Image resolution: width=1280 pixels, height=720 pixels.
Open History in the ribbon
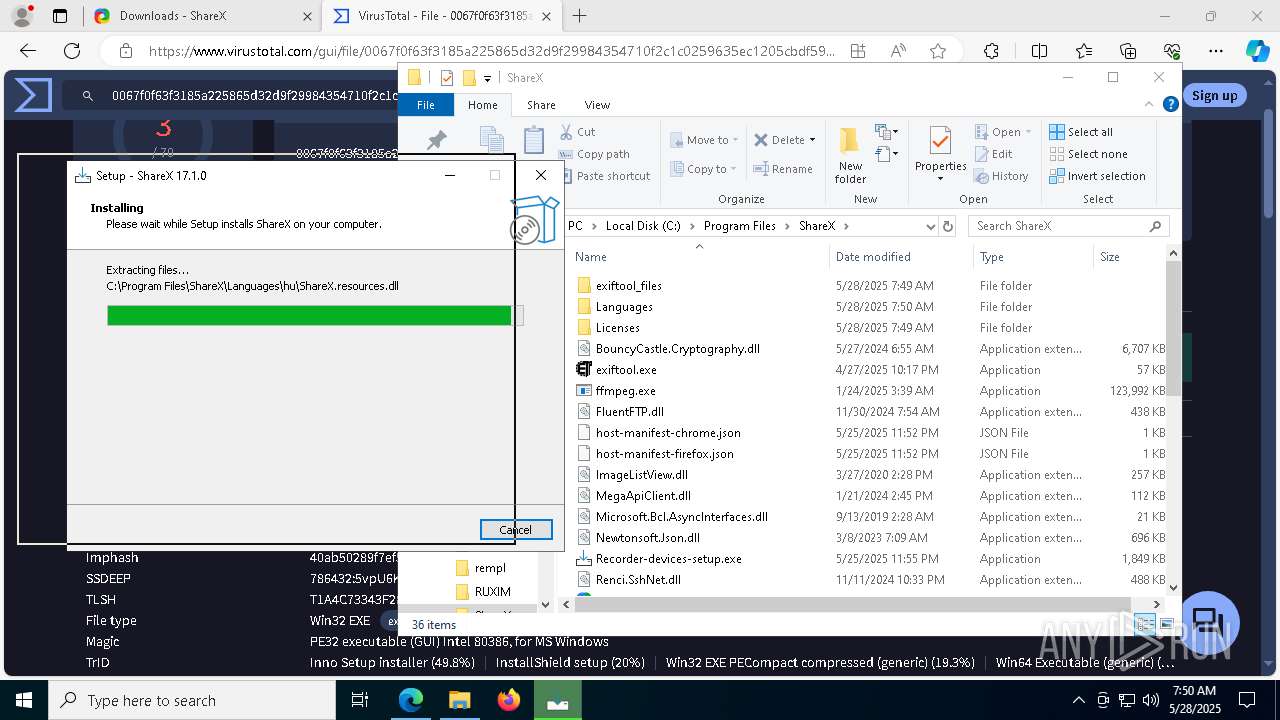1001,176
